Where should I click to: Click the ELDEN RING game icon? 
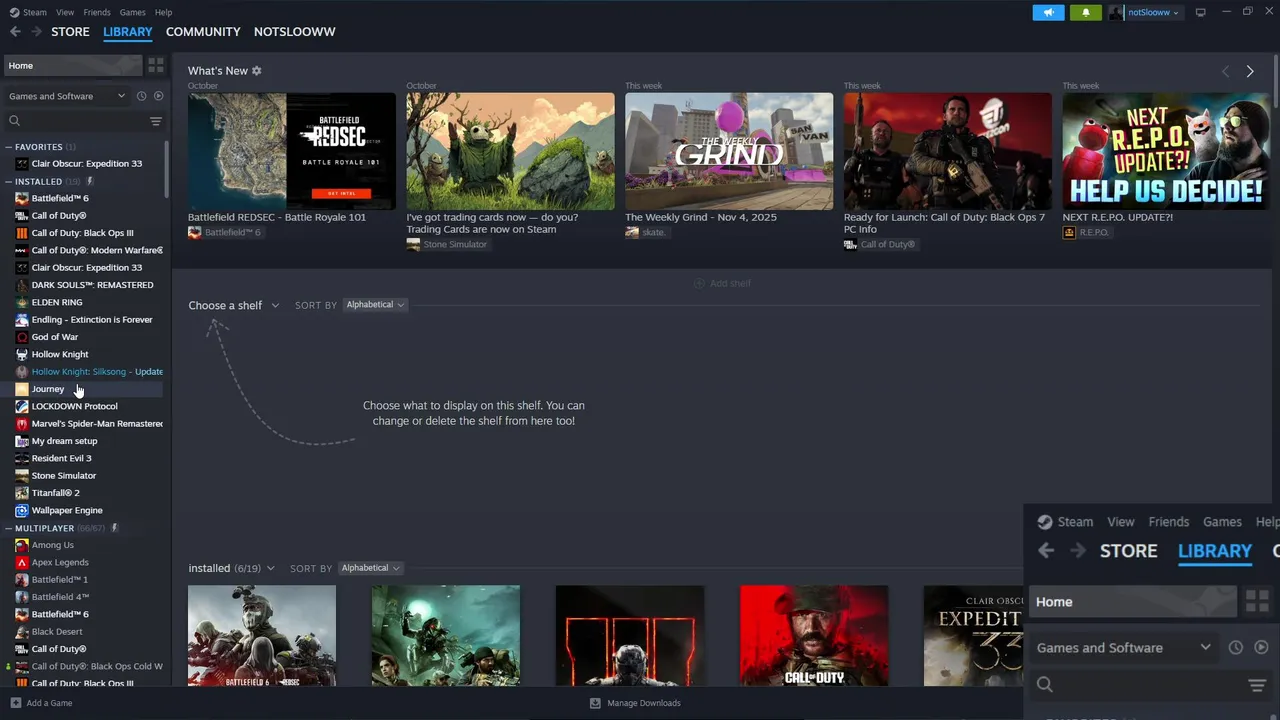tap(22, 302)
